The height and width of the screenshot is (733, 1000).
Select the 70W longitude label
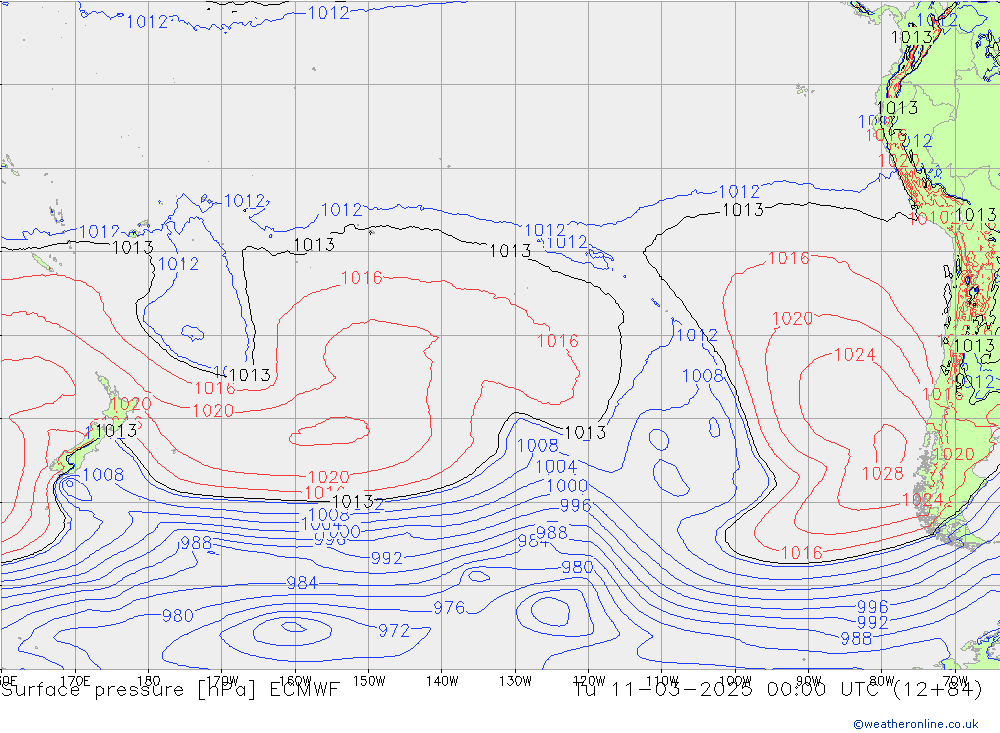[955, 681]
